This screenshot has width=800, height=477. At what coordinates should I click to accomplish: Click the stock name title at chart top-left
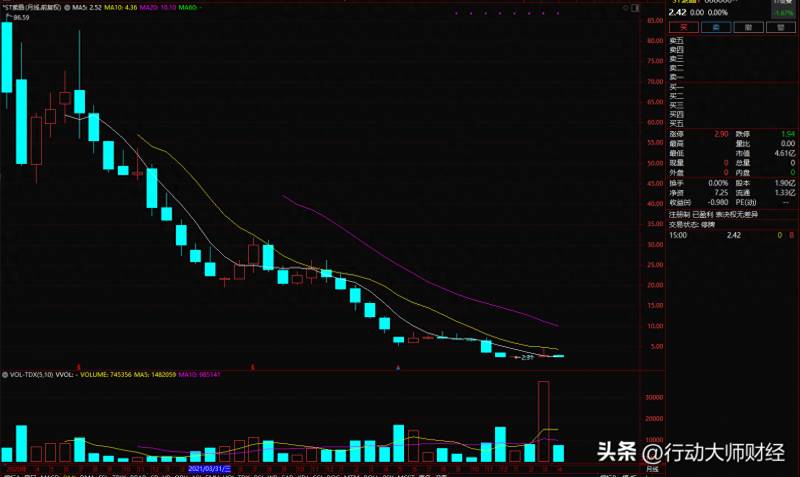pyautogui.click(x=32, y=8)
